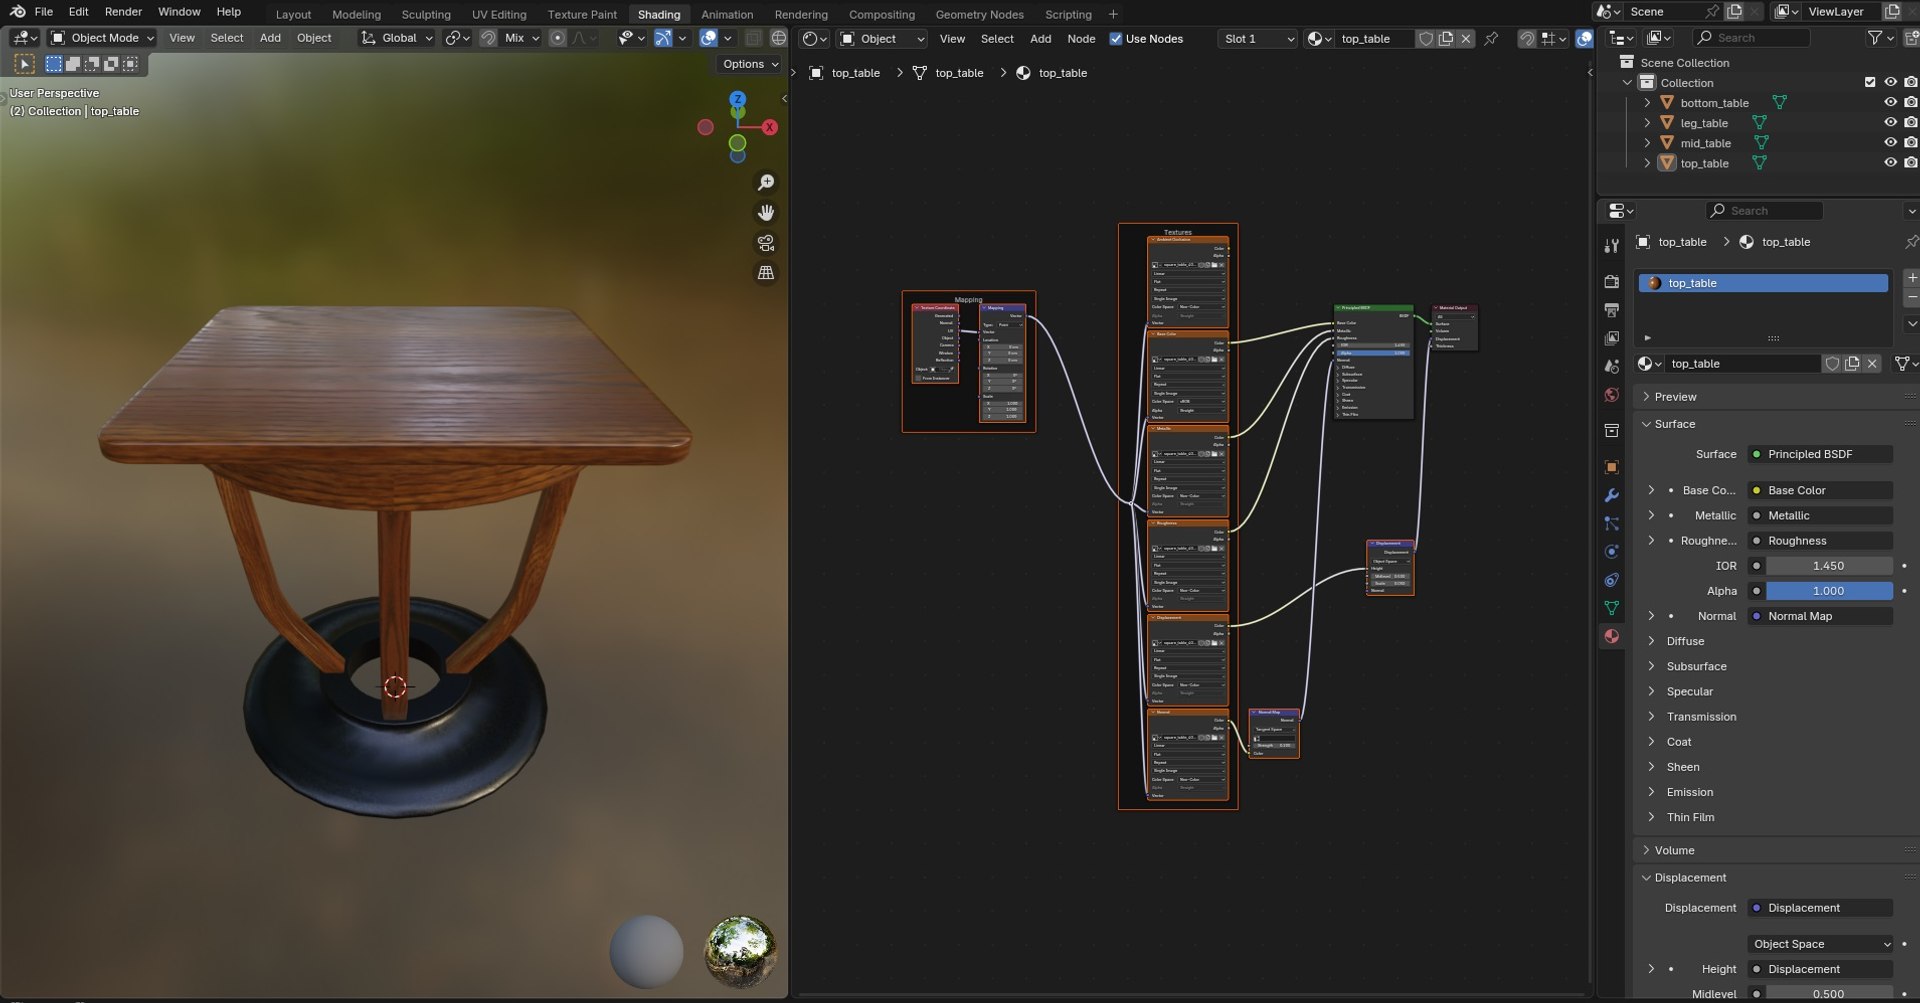The width and height of the screenshot is (1920, 1003).
Task: Click Displacement linked node button
Action: pos(1820,908)
